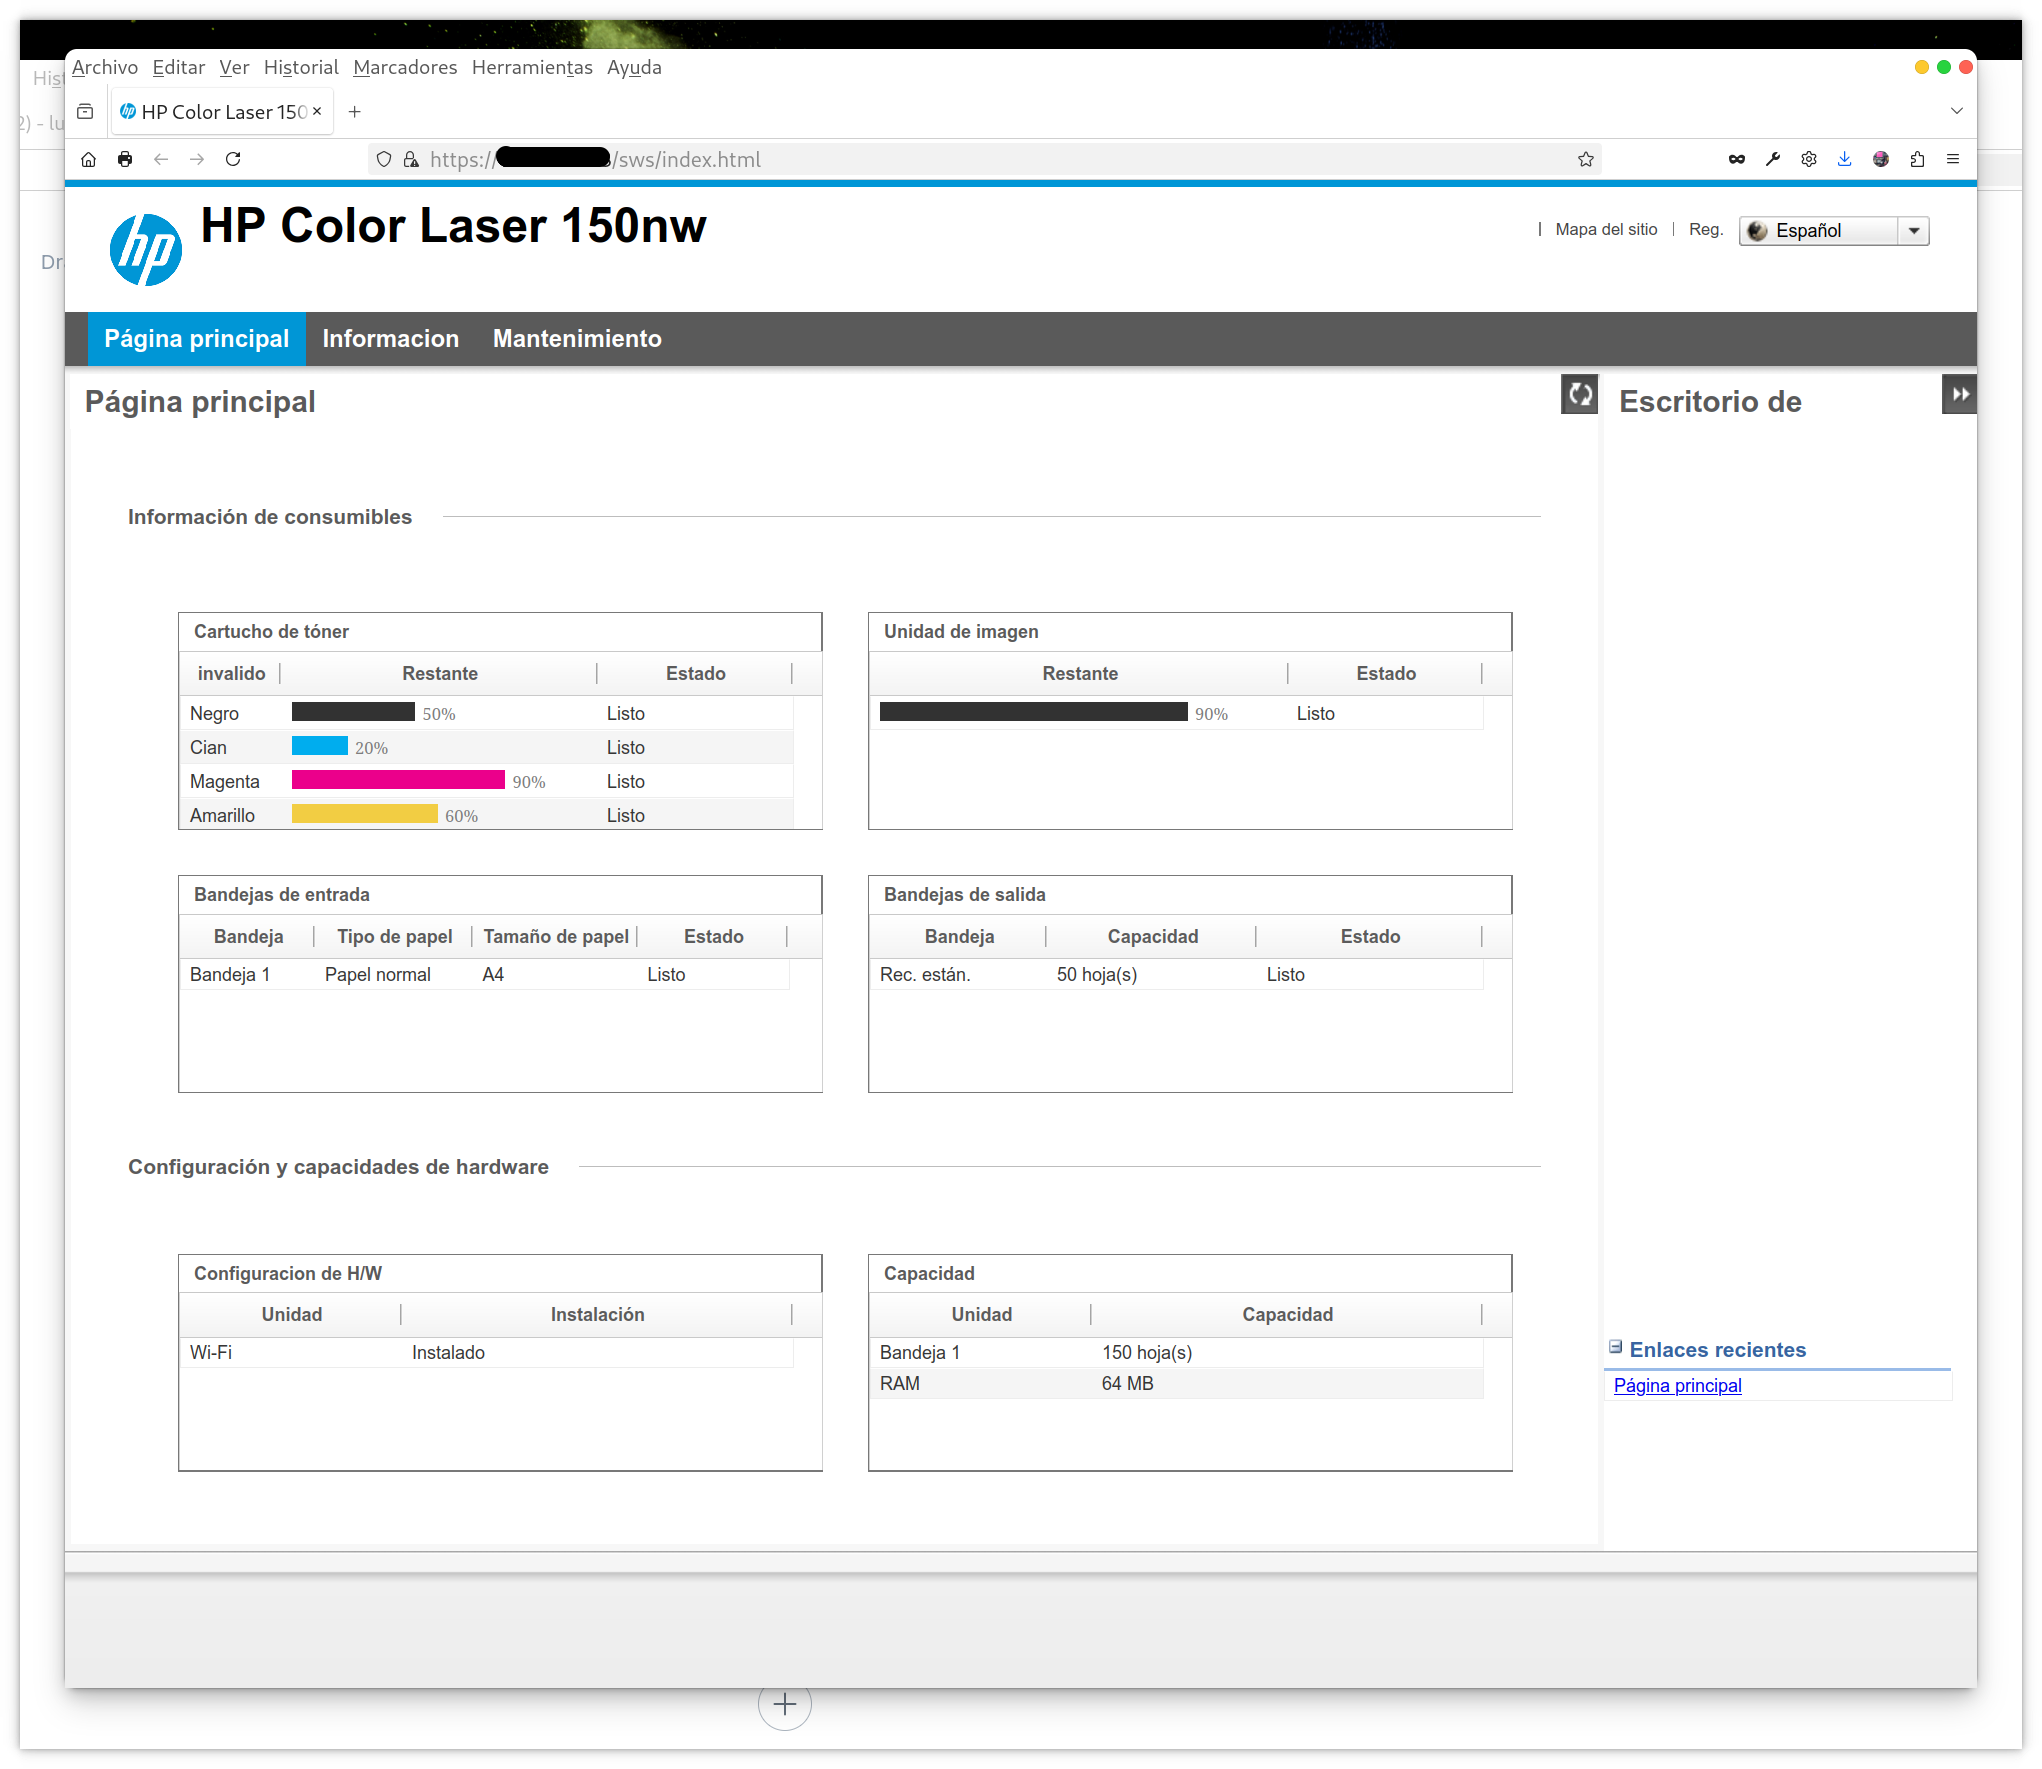
Task: Click the Negro toner level bar
Action: click(x=353, y=712)
